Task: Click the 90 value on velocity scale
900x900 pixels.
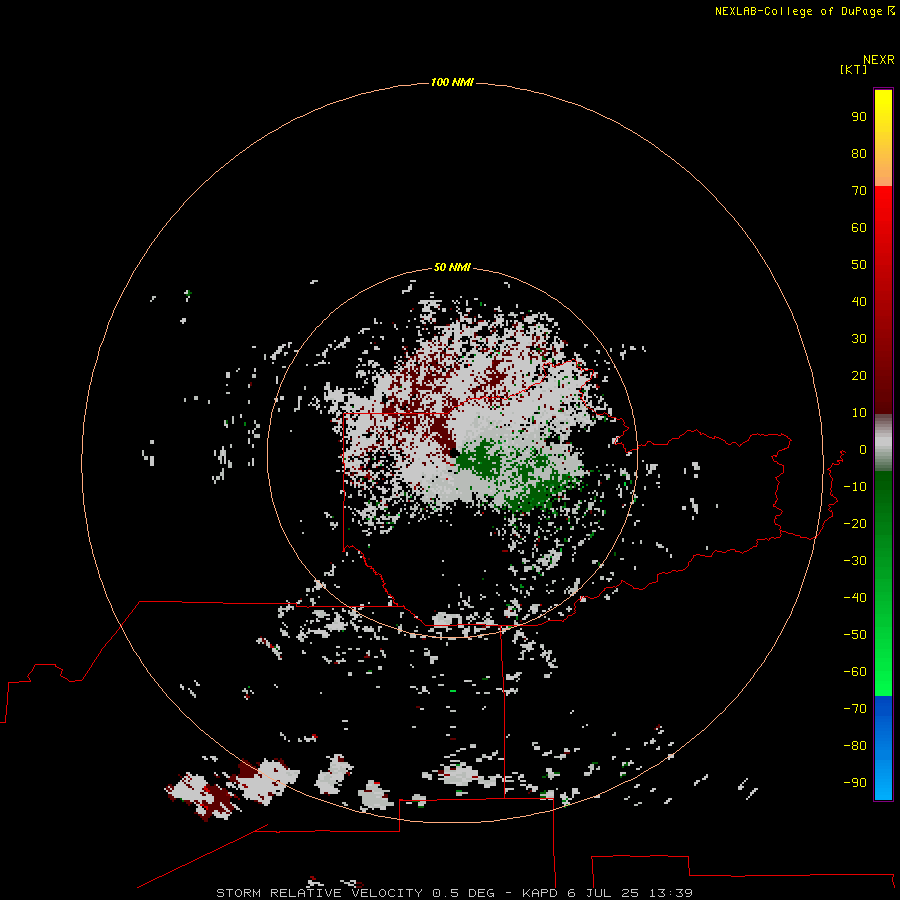Action: point(859,117)
